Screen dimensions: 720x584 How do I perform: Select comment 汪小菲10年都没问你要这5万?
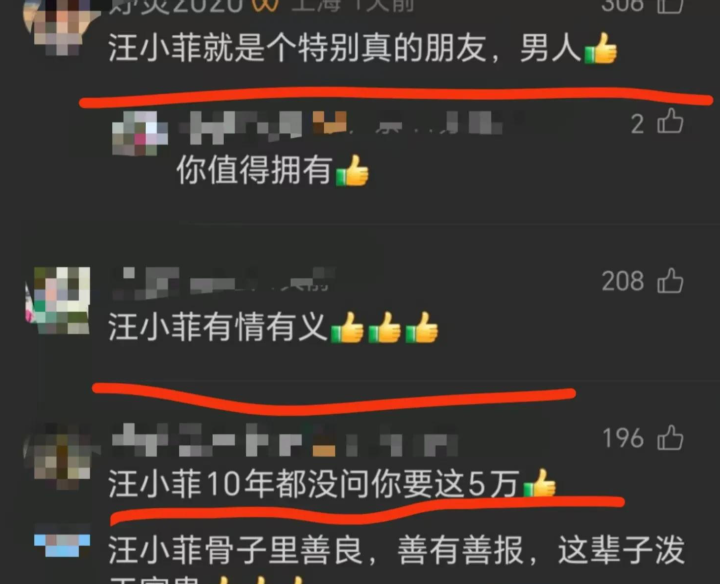313,483
